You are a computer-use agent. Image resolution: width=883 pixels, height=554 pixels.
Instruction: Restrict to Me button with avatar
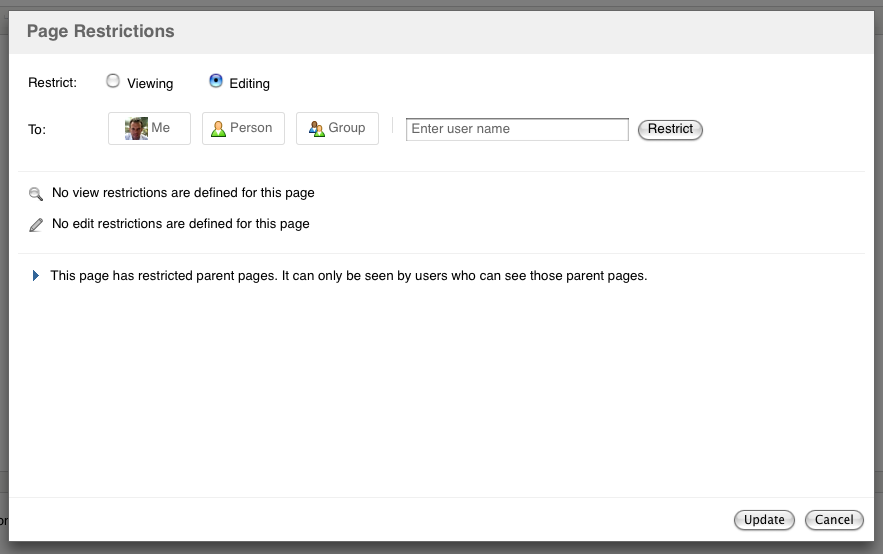coord(149,128)
